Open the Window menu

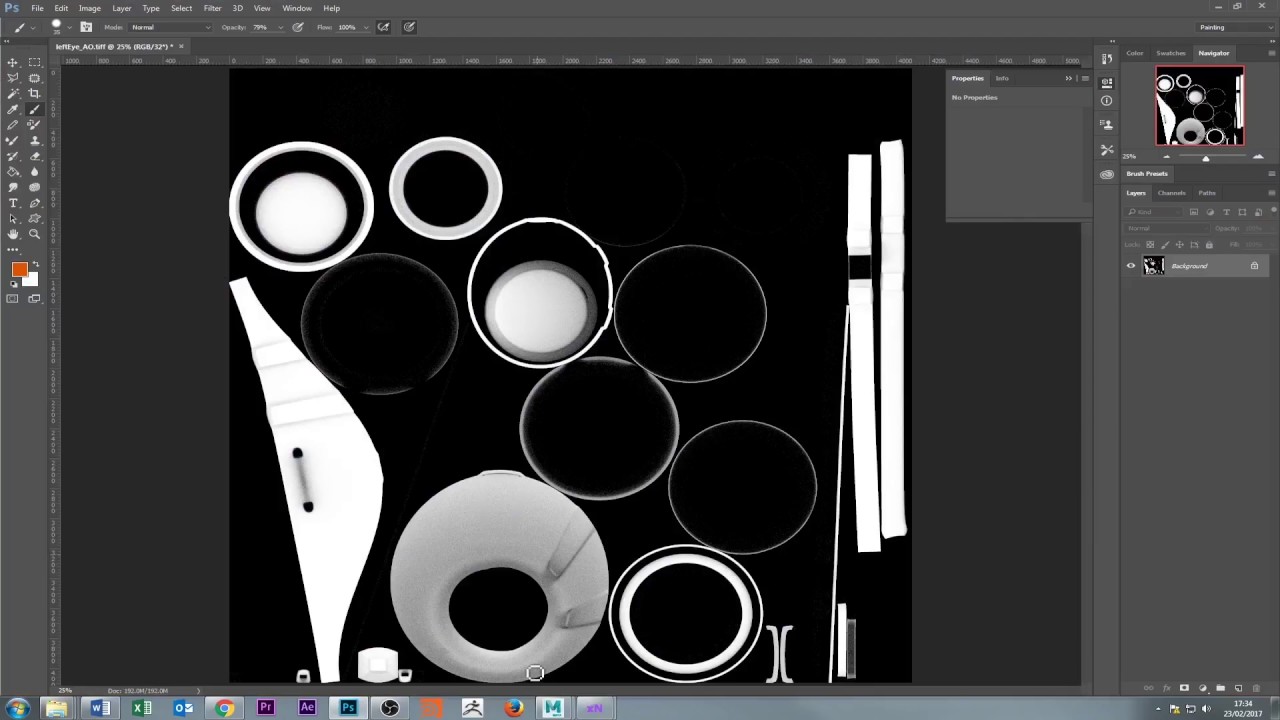click(x=297, y=8)
